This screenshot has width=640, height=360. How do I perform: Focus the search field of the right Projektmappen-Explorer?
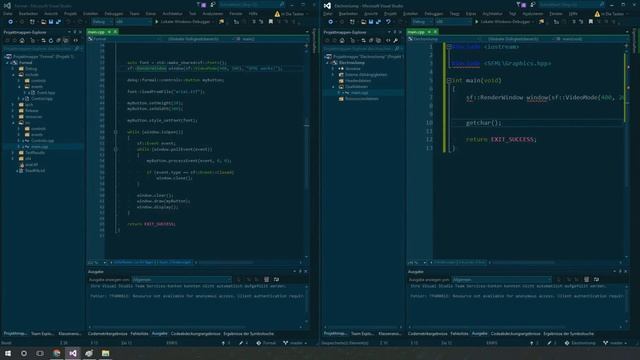pyautogui.click(x=362, y=48)
